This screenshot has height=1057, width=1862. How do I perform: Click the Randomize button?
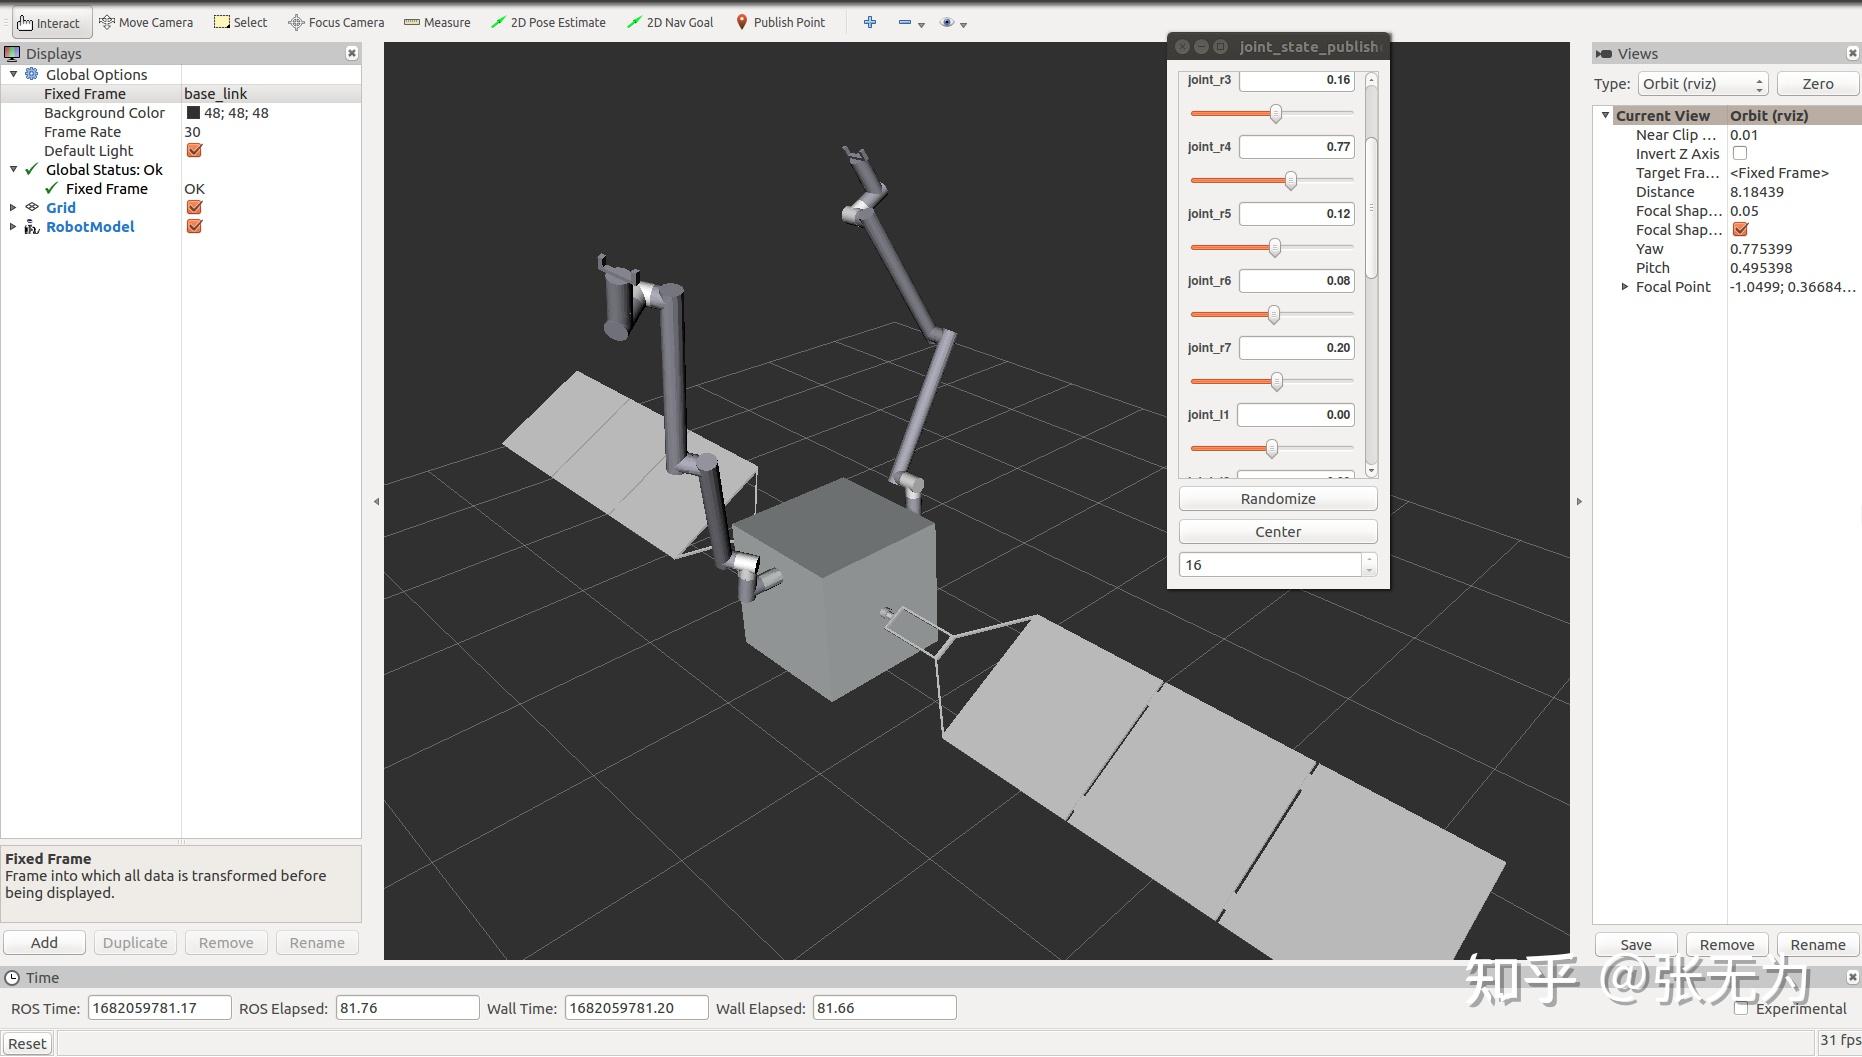coord(1277,498)
